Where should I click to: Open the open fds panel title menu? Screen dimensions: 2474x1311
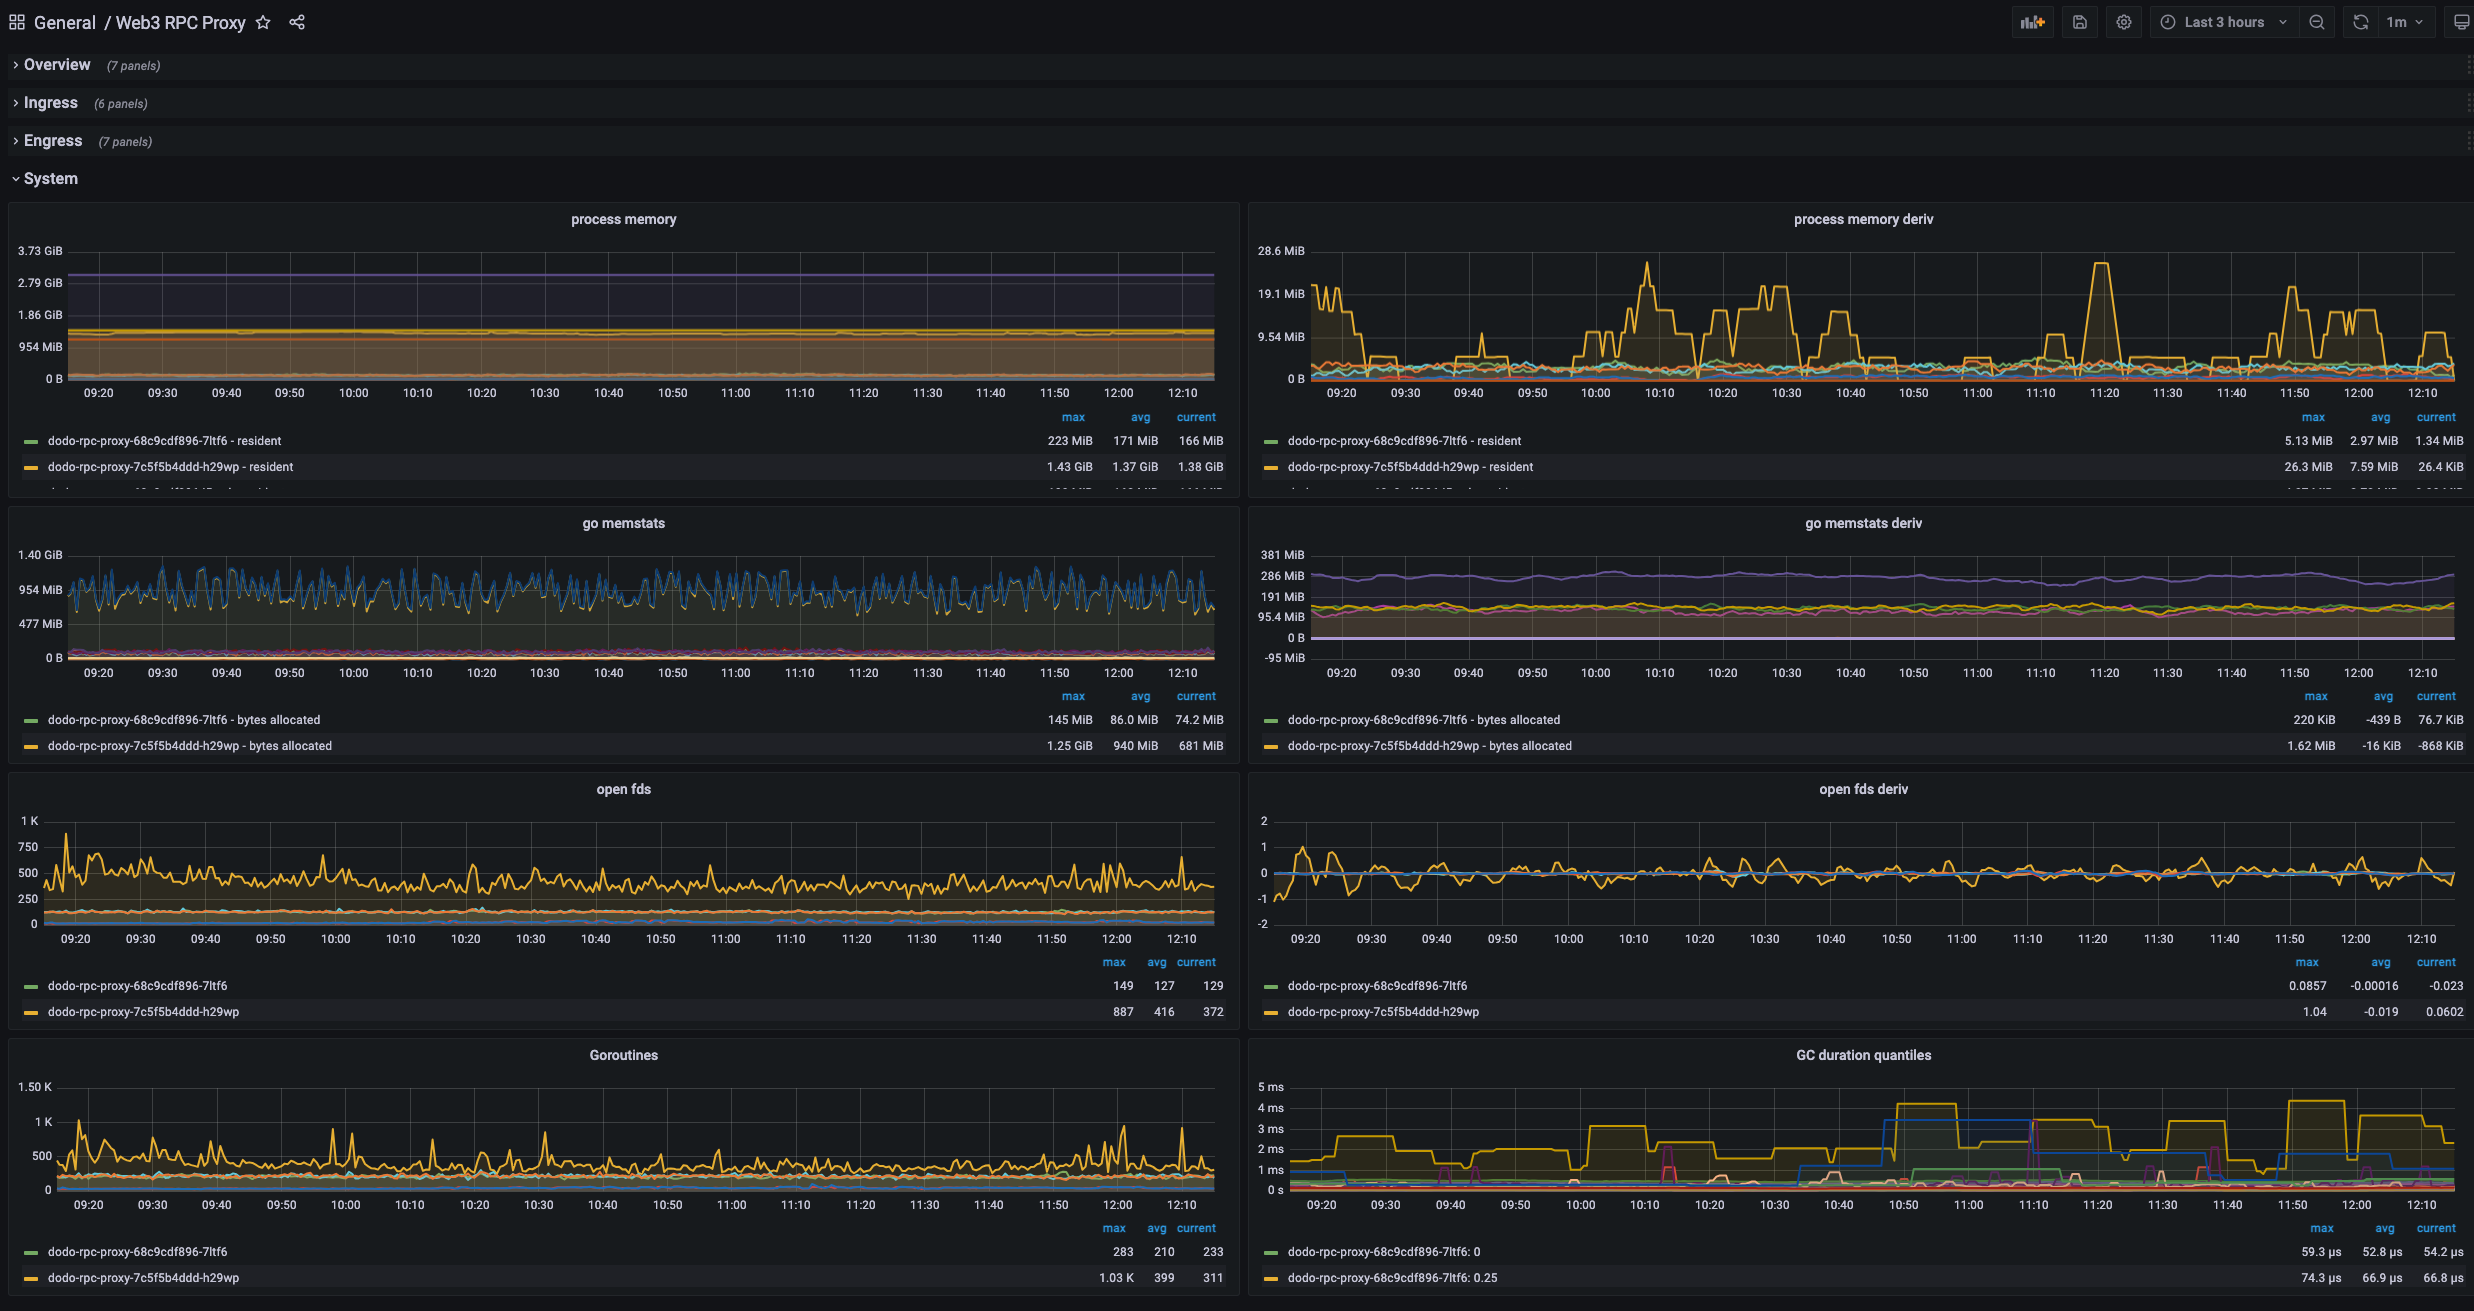[x=624, y=789]
